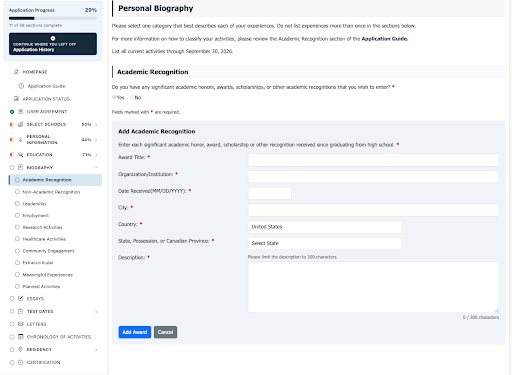Click the Test Dates clipboard icon
Viewport: 512px width, 375px height.
20,311
